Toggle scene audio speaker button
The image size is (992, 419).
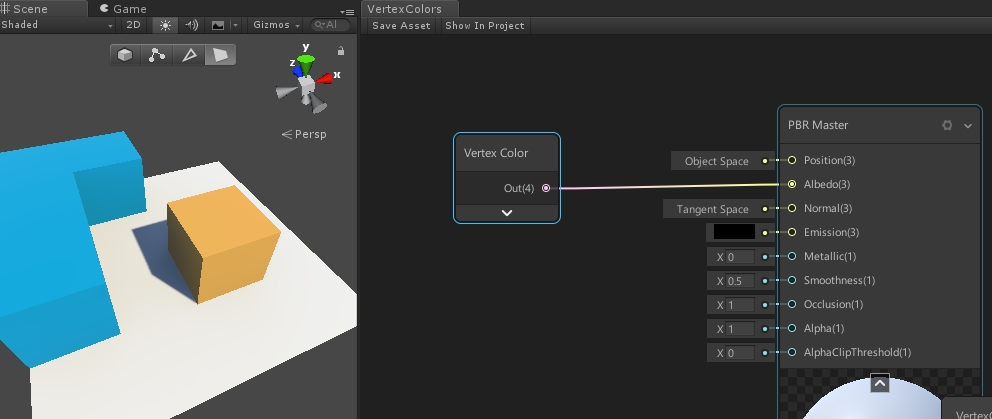click(191, 25)
